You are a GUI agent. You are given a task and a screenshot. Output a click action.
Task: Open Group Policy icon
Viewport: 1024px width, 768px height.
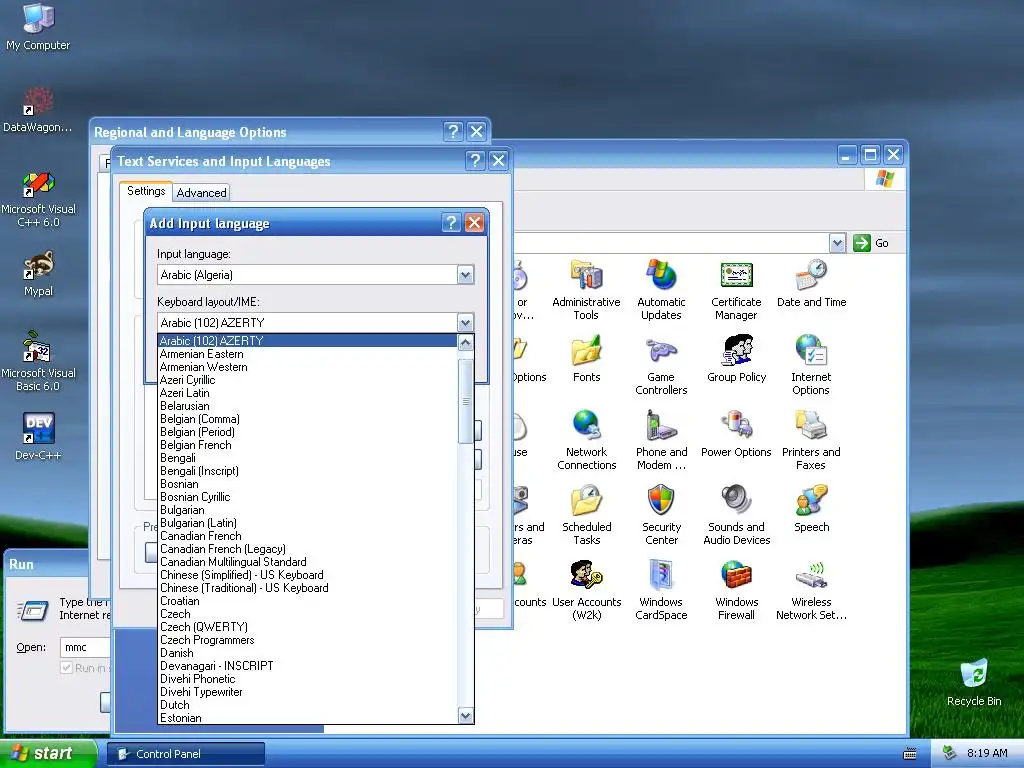(736, 359)
